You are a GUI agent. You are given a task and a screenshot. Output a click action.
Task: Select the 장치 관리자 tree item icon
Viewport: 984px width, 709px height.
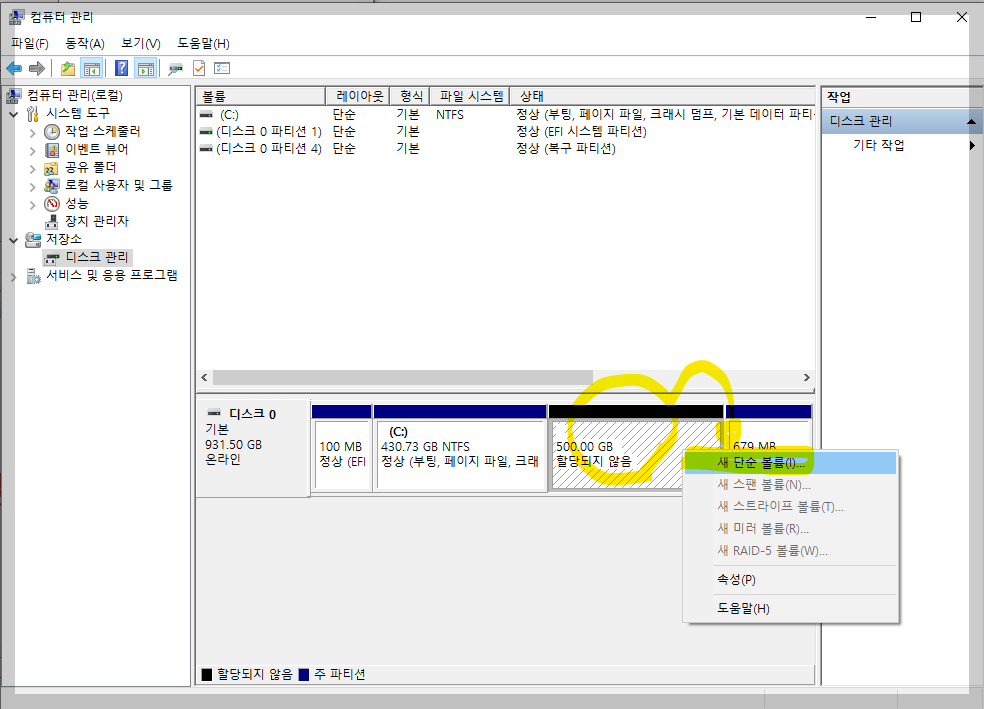pos(52,221)
